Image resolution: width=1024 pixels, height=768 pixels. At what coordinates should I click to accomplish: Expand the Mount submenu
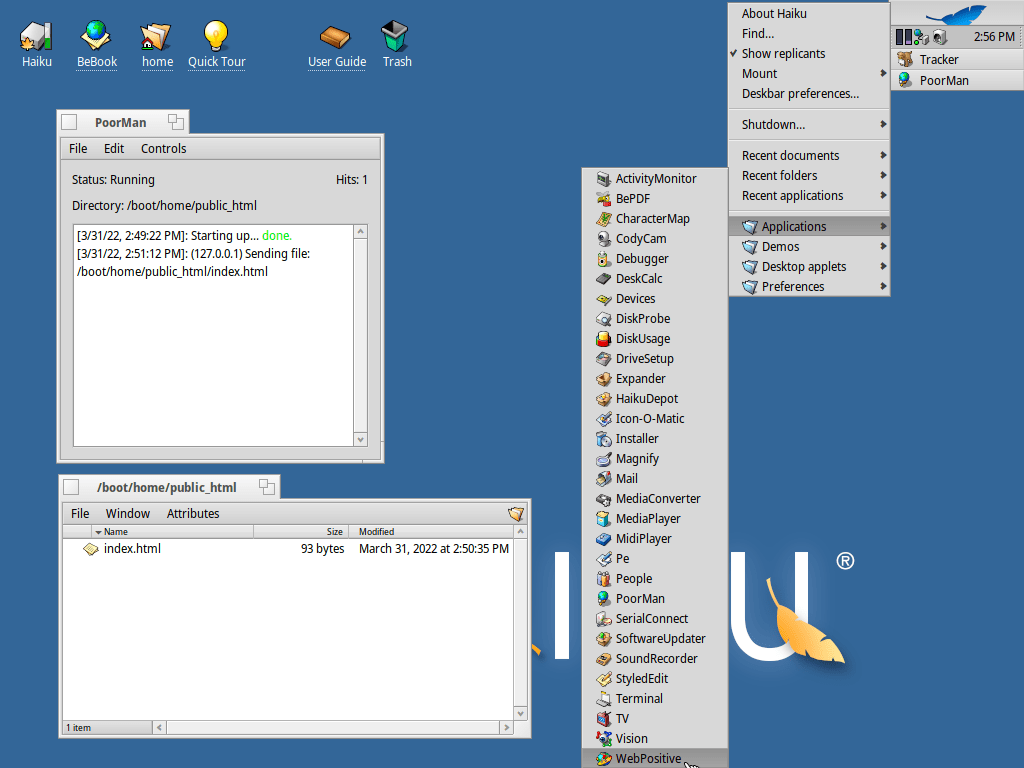tap(809, 74)
